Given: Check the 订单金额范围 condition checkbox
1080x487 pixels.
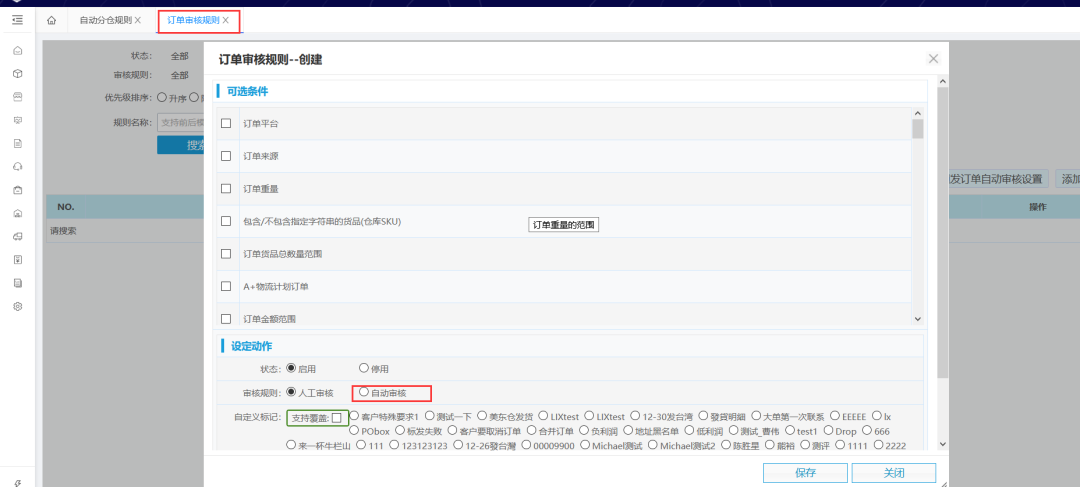Looking at the screenshot, I should (x=226, y=318).
